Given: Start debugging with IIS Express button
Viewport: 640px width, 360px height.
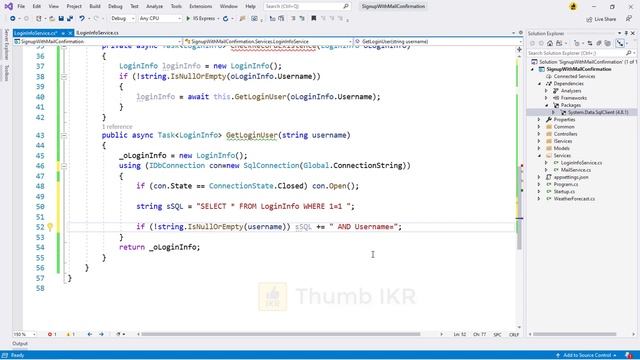Looking at the screenshot, I should click(x=201, y=18).
